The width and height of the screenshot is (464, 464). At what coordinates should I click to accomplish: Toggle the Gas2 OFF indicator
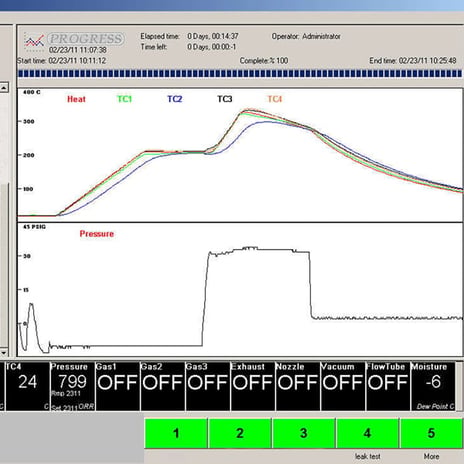tap(163, 386)
